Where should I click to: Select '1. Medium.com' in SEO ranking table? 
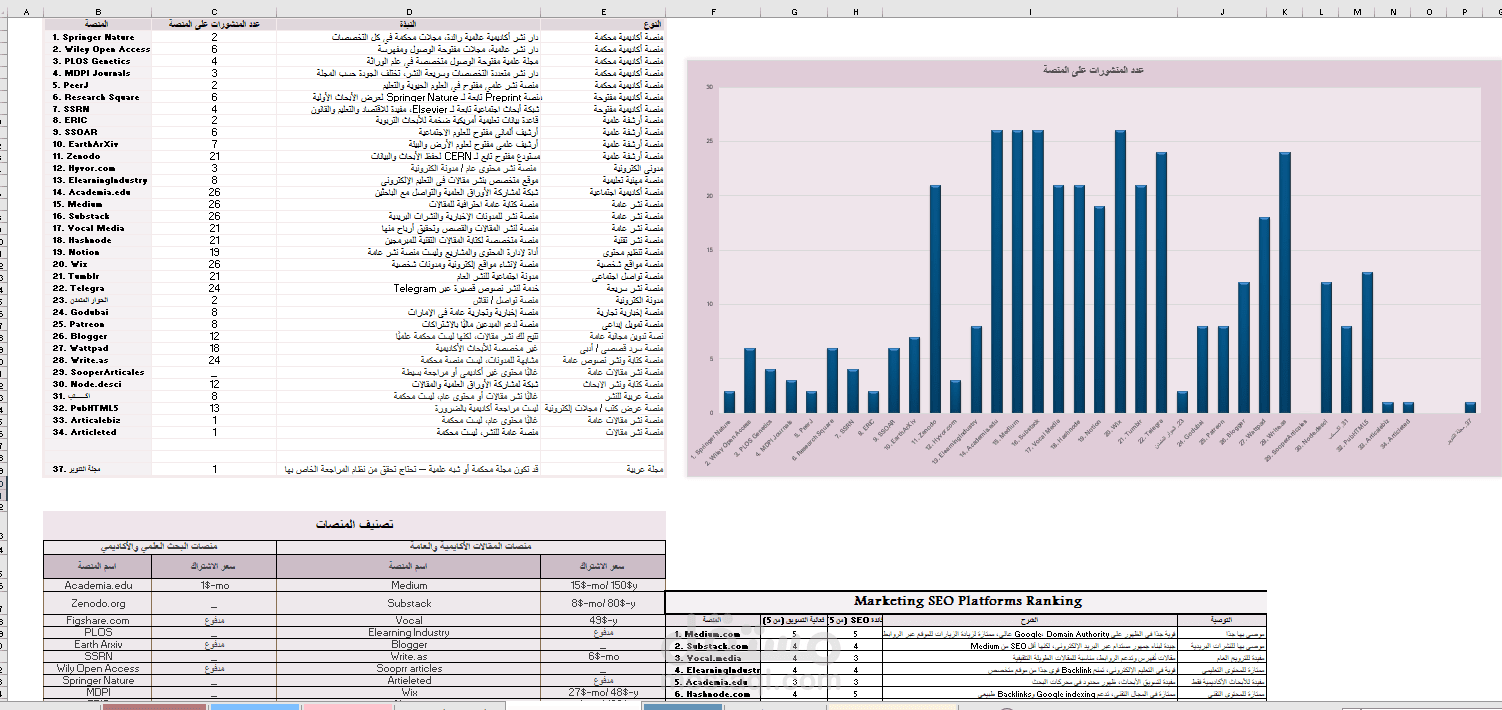tap(715, 634)
